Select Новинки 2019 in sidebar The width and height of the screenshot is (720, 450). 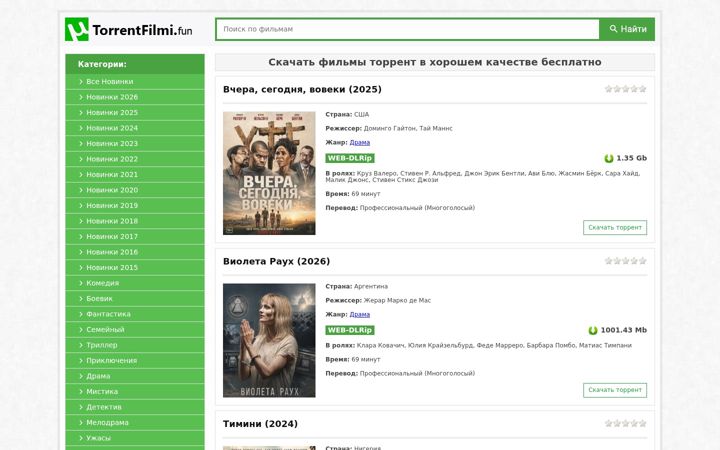pyautogui.click(x=135, y=206)
